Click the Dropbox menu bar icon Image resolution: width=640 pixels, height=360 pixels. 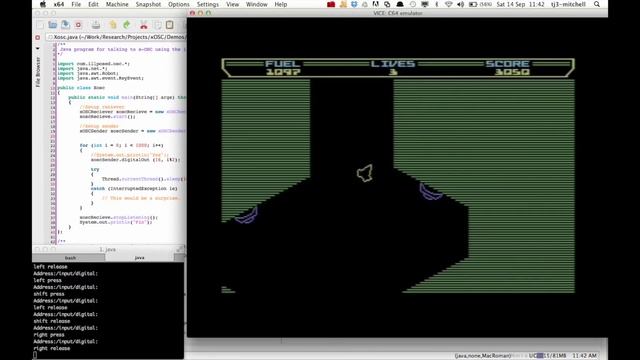[354, 4]
